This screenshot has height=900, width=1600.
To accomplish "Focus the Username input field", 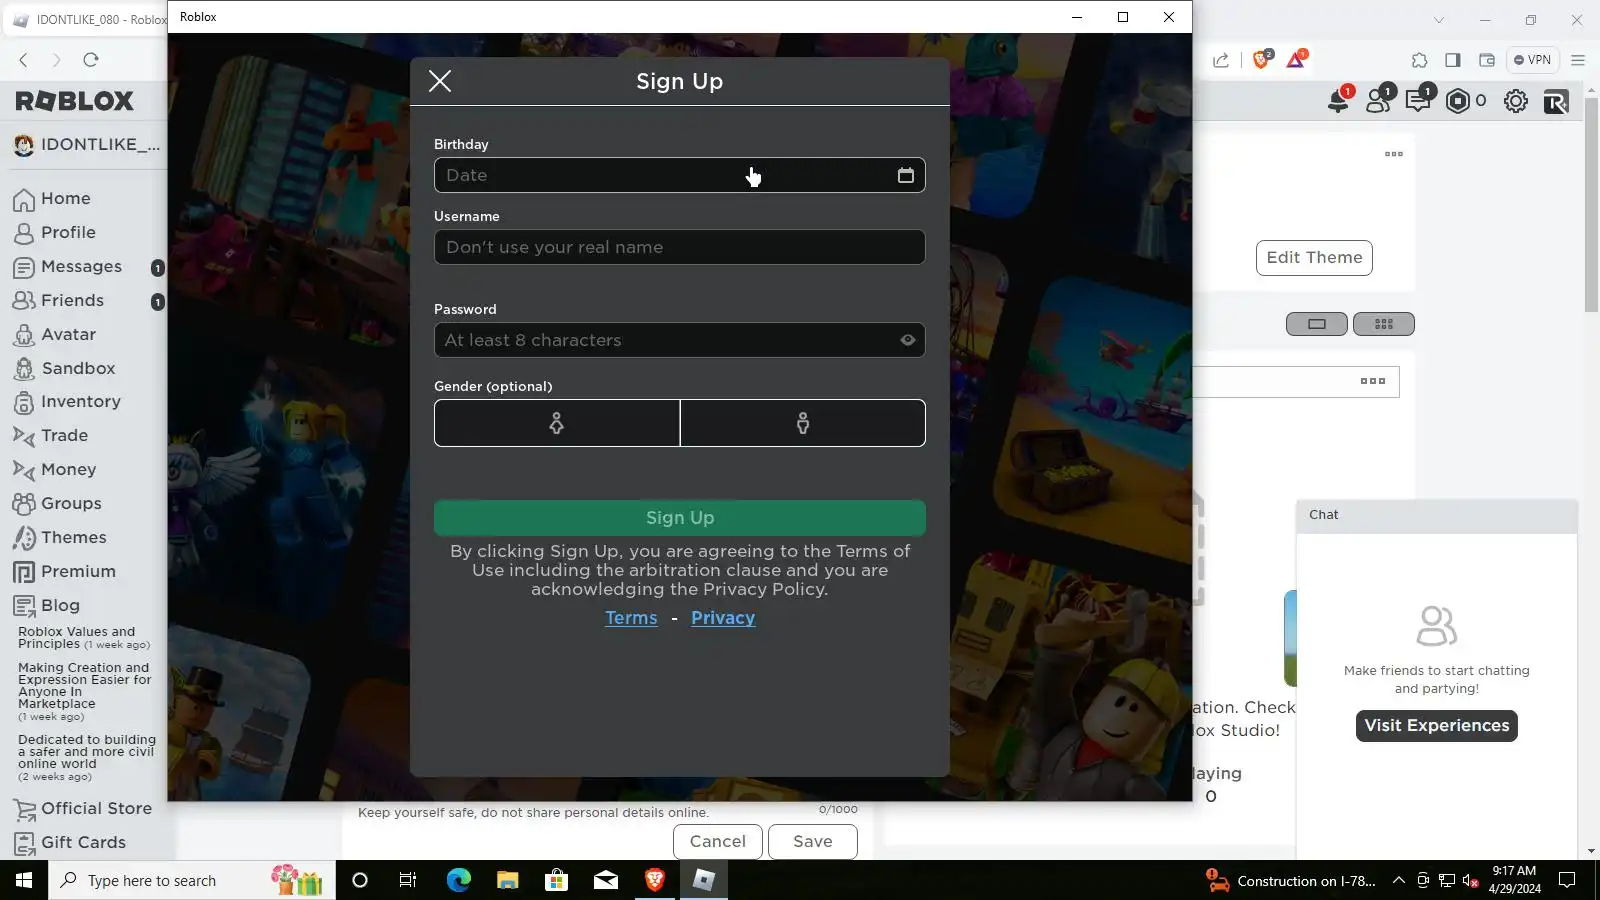I will tap(680, 247).
